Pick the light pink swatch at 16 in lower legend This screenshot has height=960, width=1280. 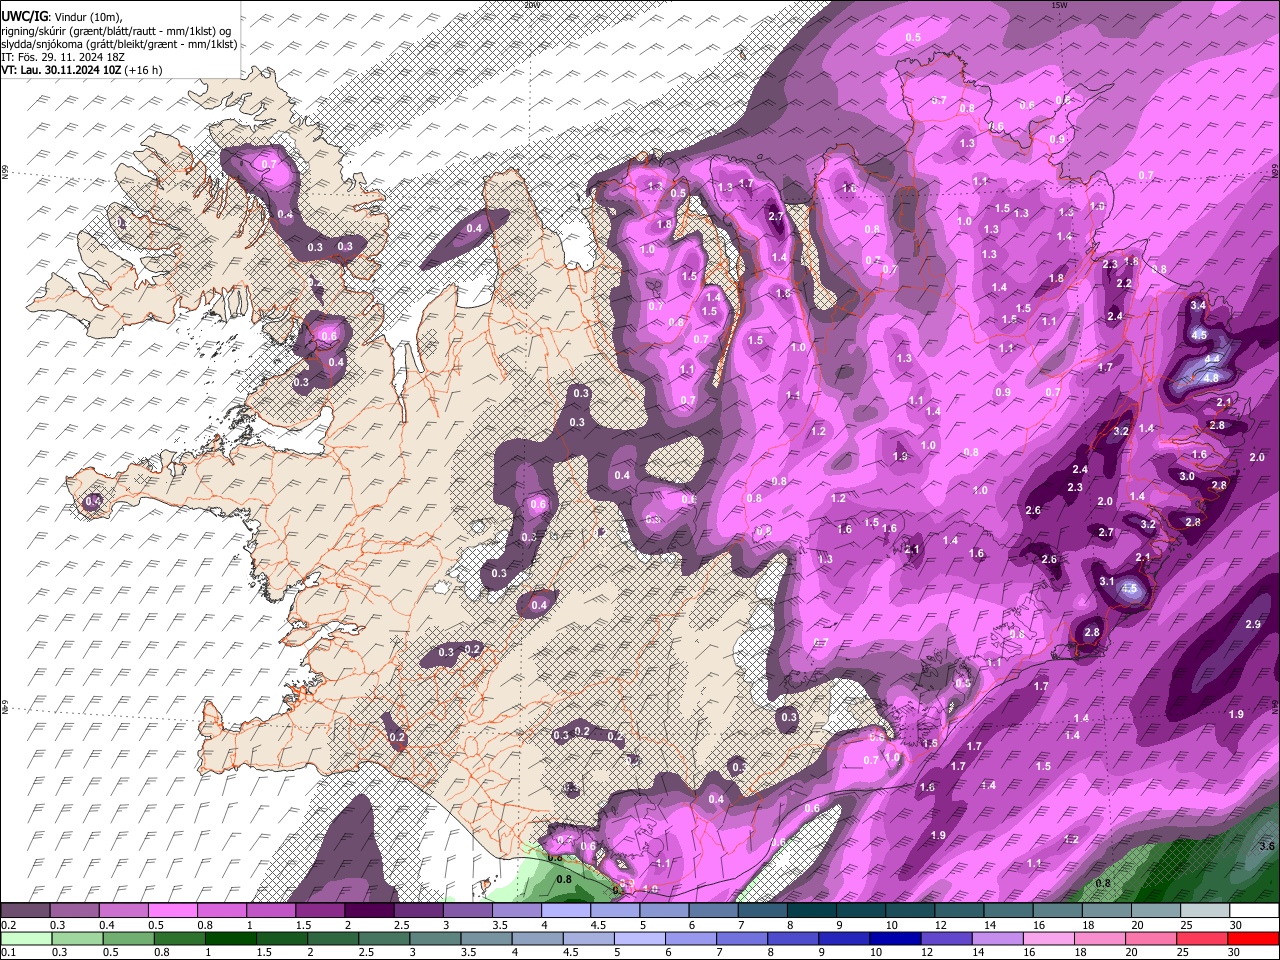[1049, 939]
